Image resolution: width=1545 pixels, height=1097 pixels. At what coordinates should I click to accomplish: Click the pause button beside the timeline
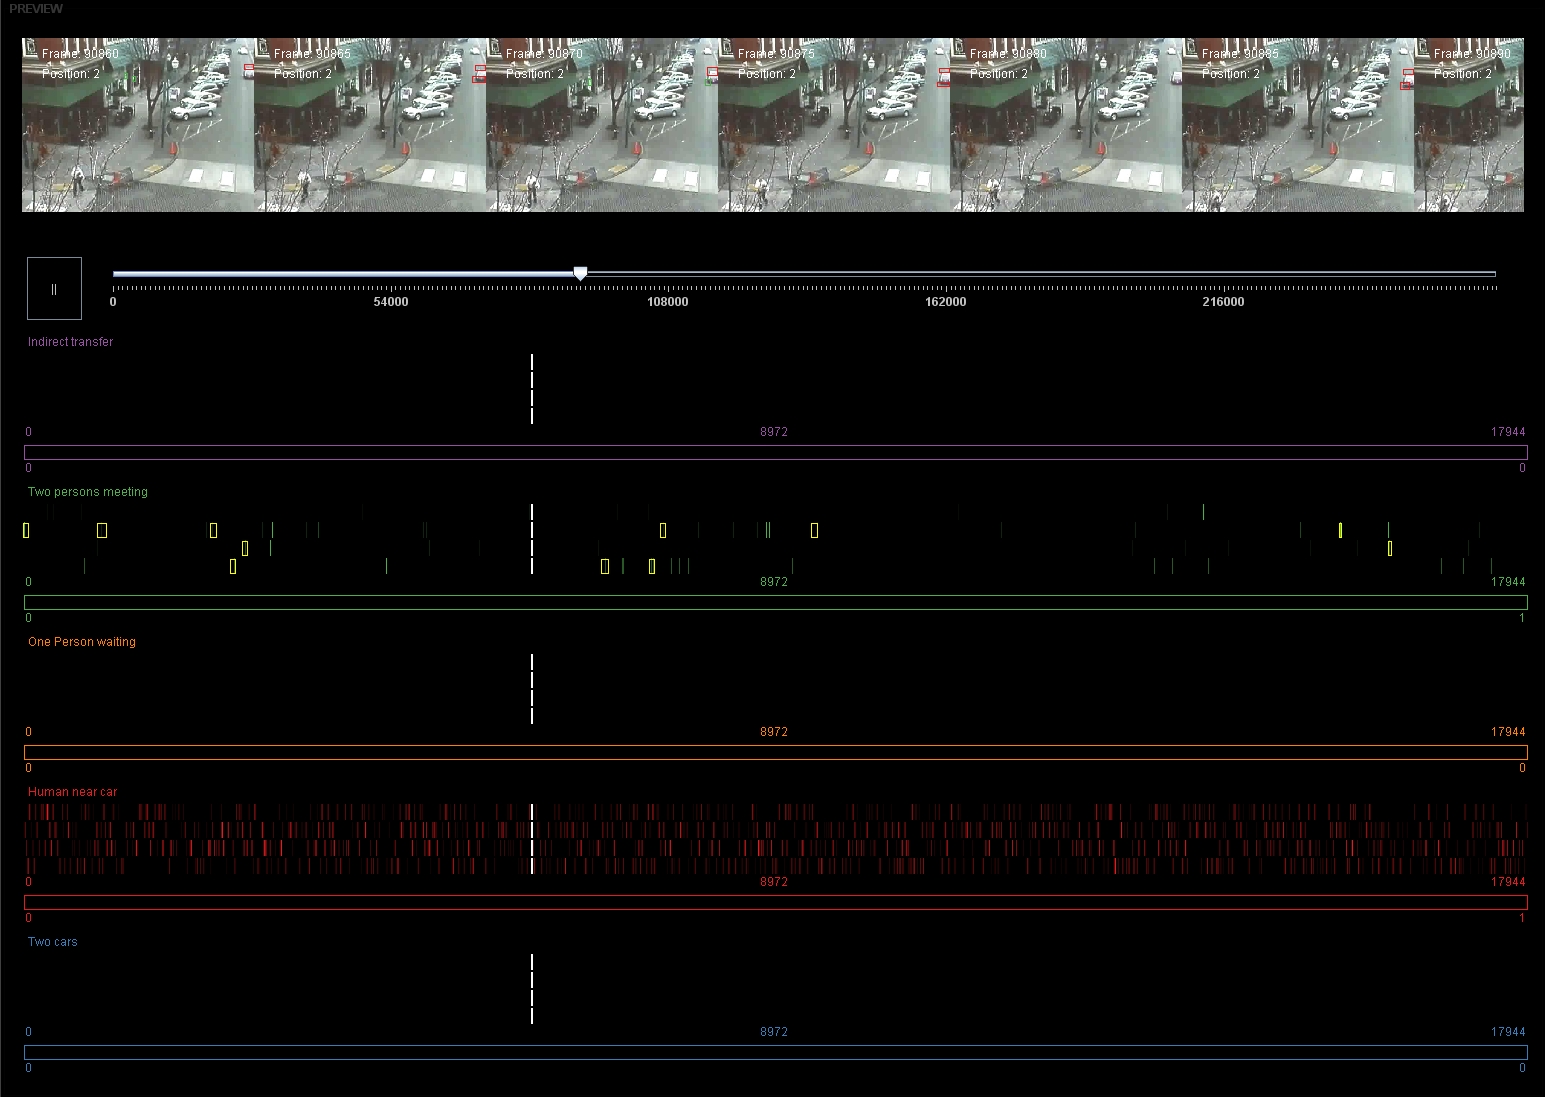[x=54, y=288]
